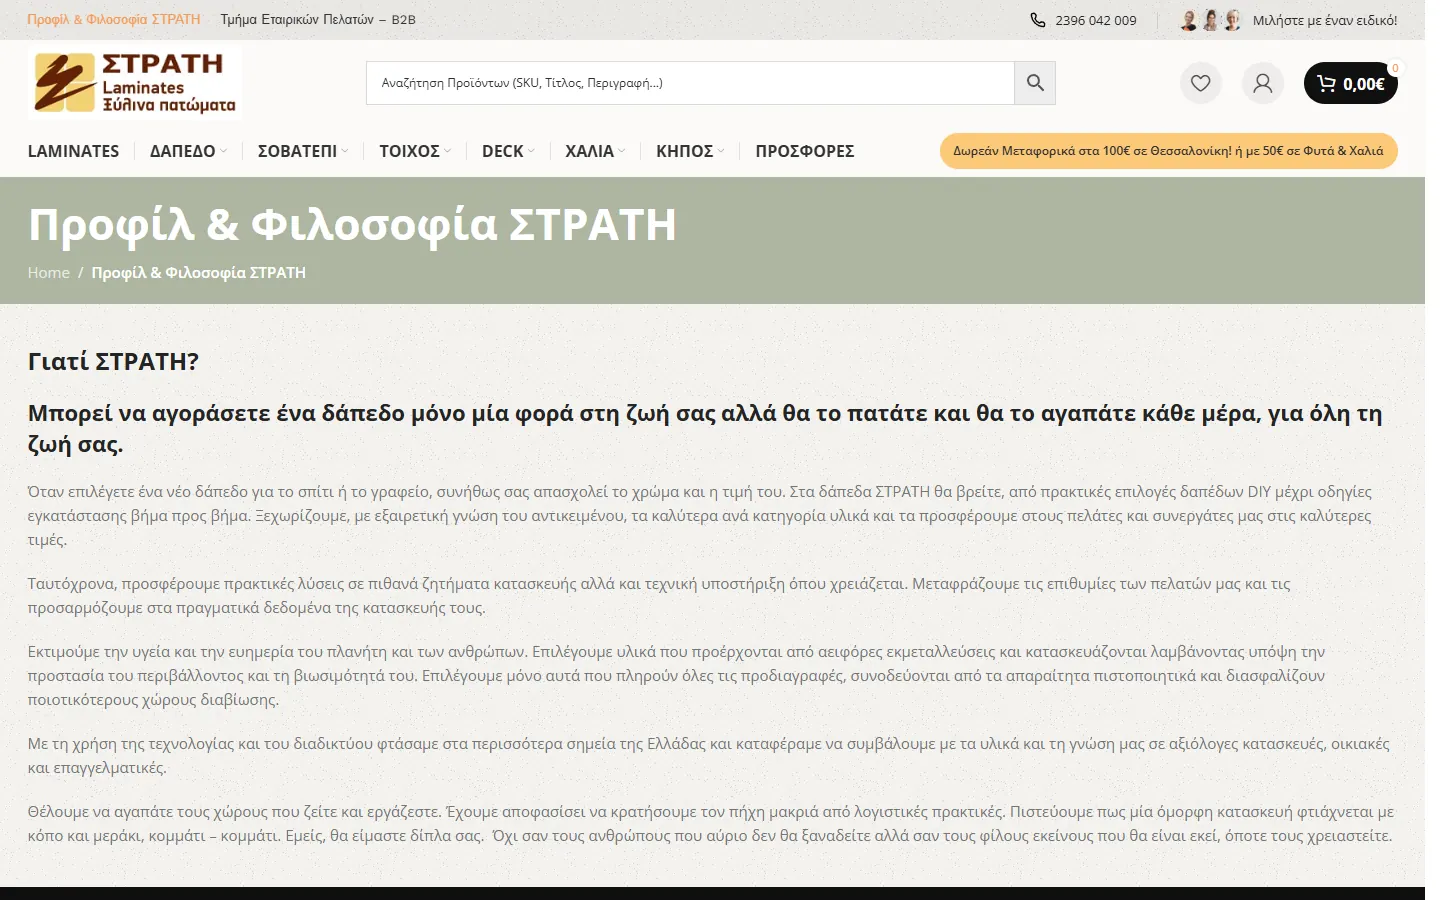This screenshot has height=900, width=1440.
Task: Expand the ΔΑΠΕΔΟ dropdown menu
Action: tap(188, 151)
